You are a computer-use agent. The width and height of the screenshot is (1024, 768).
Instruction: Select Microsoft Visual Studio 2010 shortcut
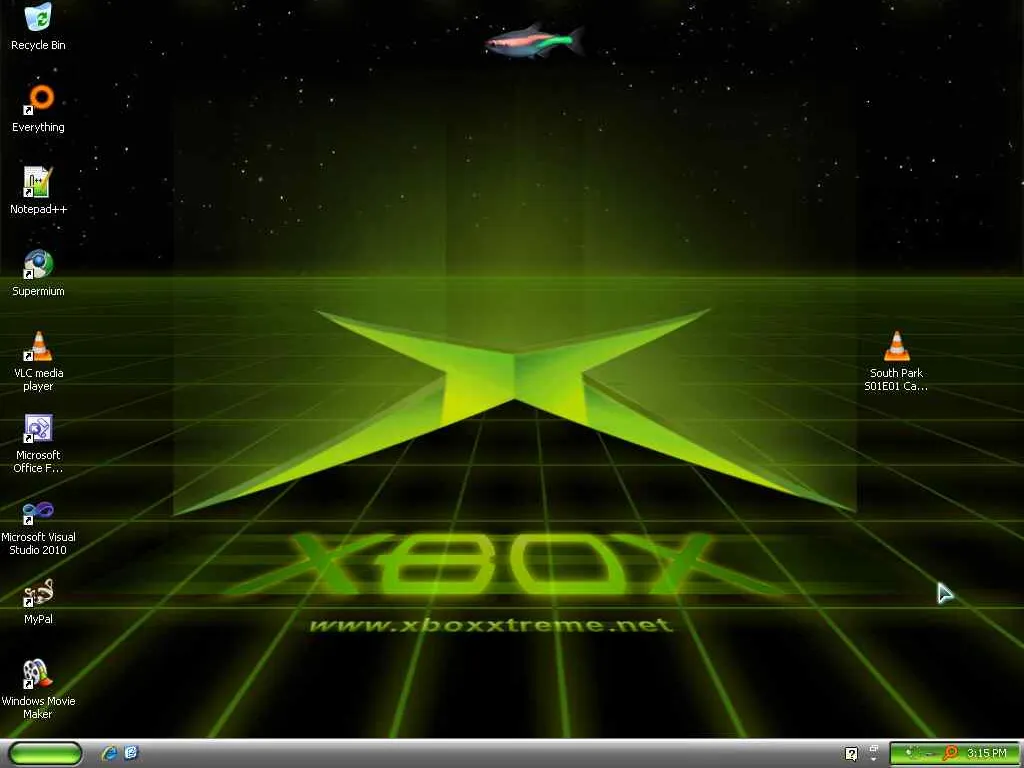coord(38,526)
